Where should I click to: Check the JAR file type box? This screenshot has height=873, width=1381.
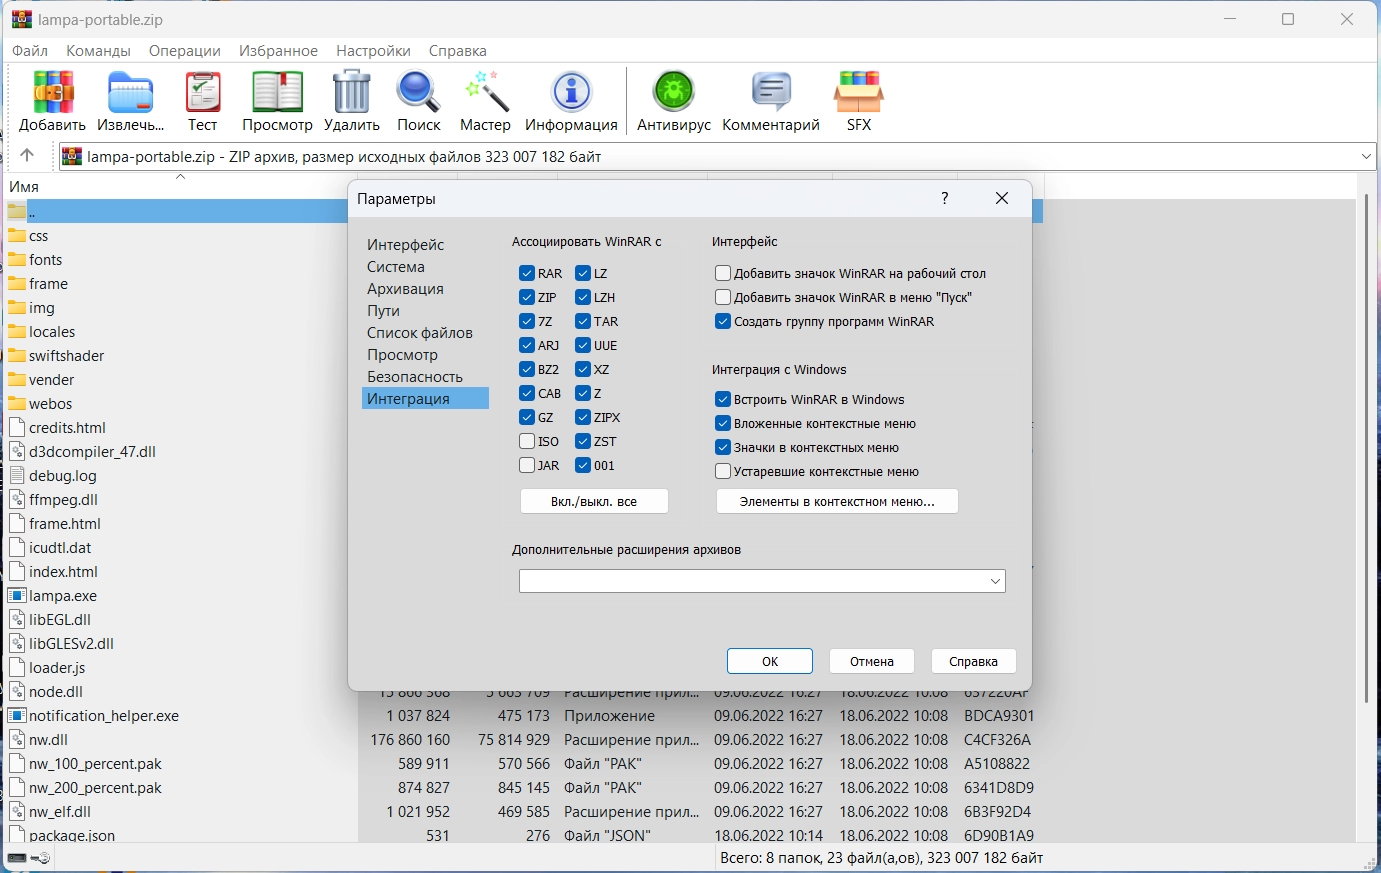tap(527, 465)
